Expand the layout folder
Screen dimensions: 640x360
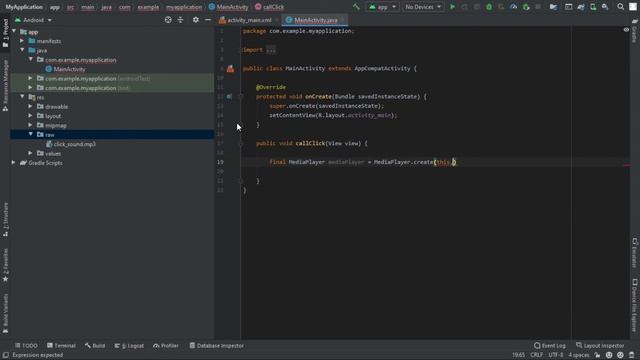tap(31, 116)
